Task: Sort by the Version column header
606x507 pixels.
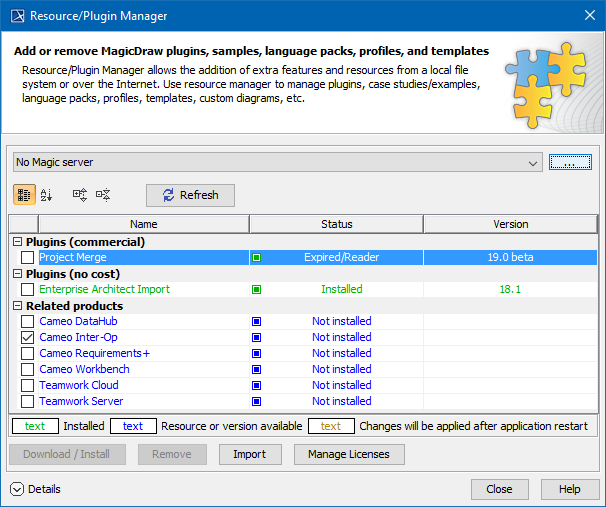Action: [511, 224]
